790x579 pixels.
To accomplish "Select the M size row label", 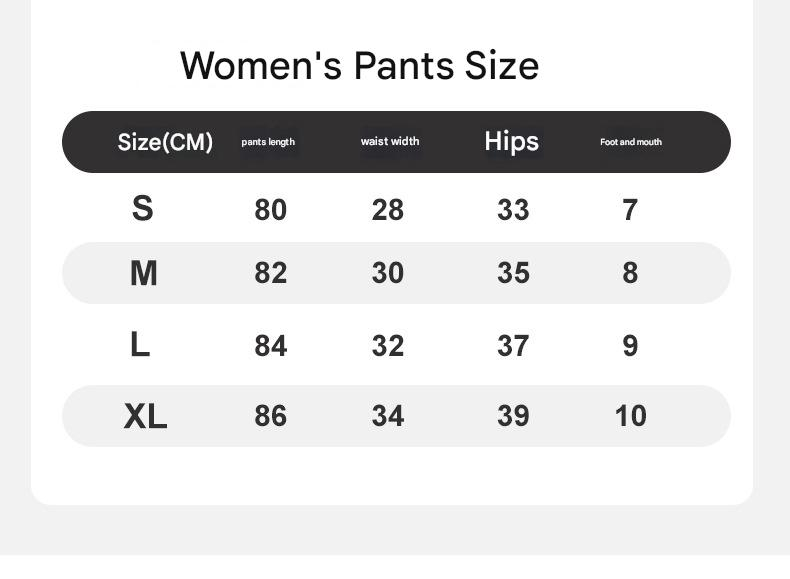I will coord(143,273).
